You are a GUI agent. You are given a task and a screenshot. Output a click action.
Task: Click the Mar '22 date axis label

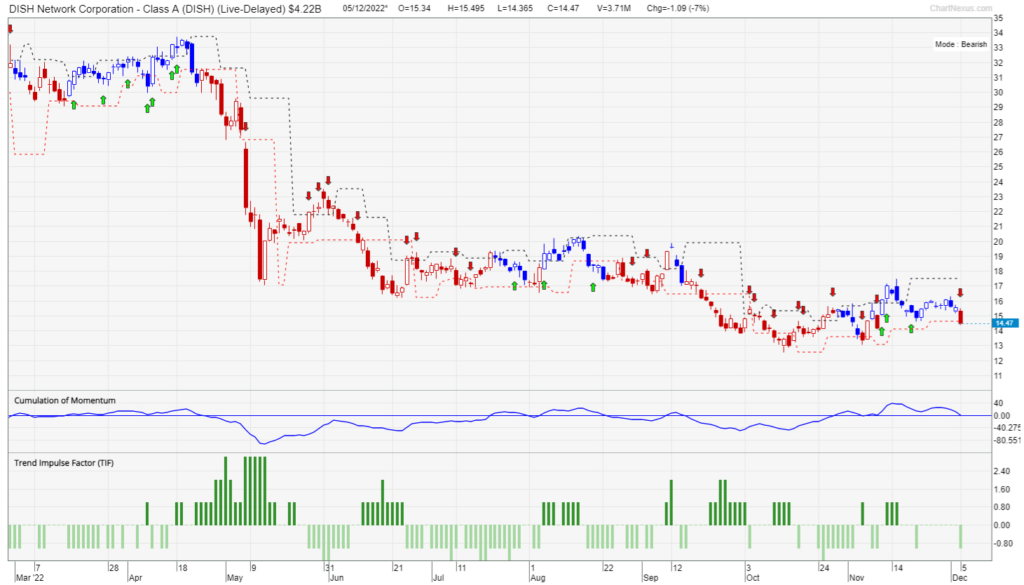coord(30,578)
